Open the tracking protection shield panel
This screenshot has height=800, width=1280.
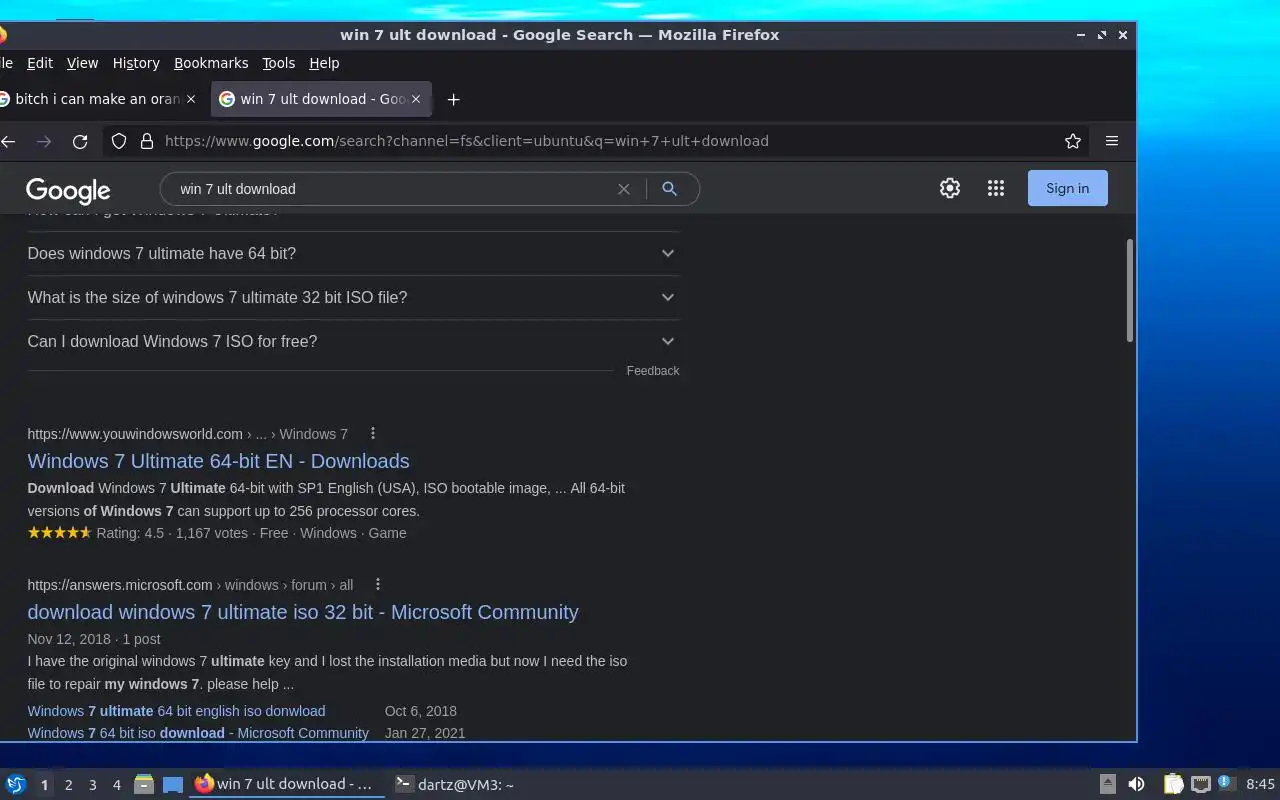click(x=119, y=141)
